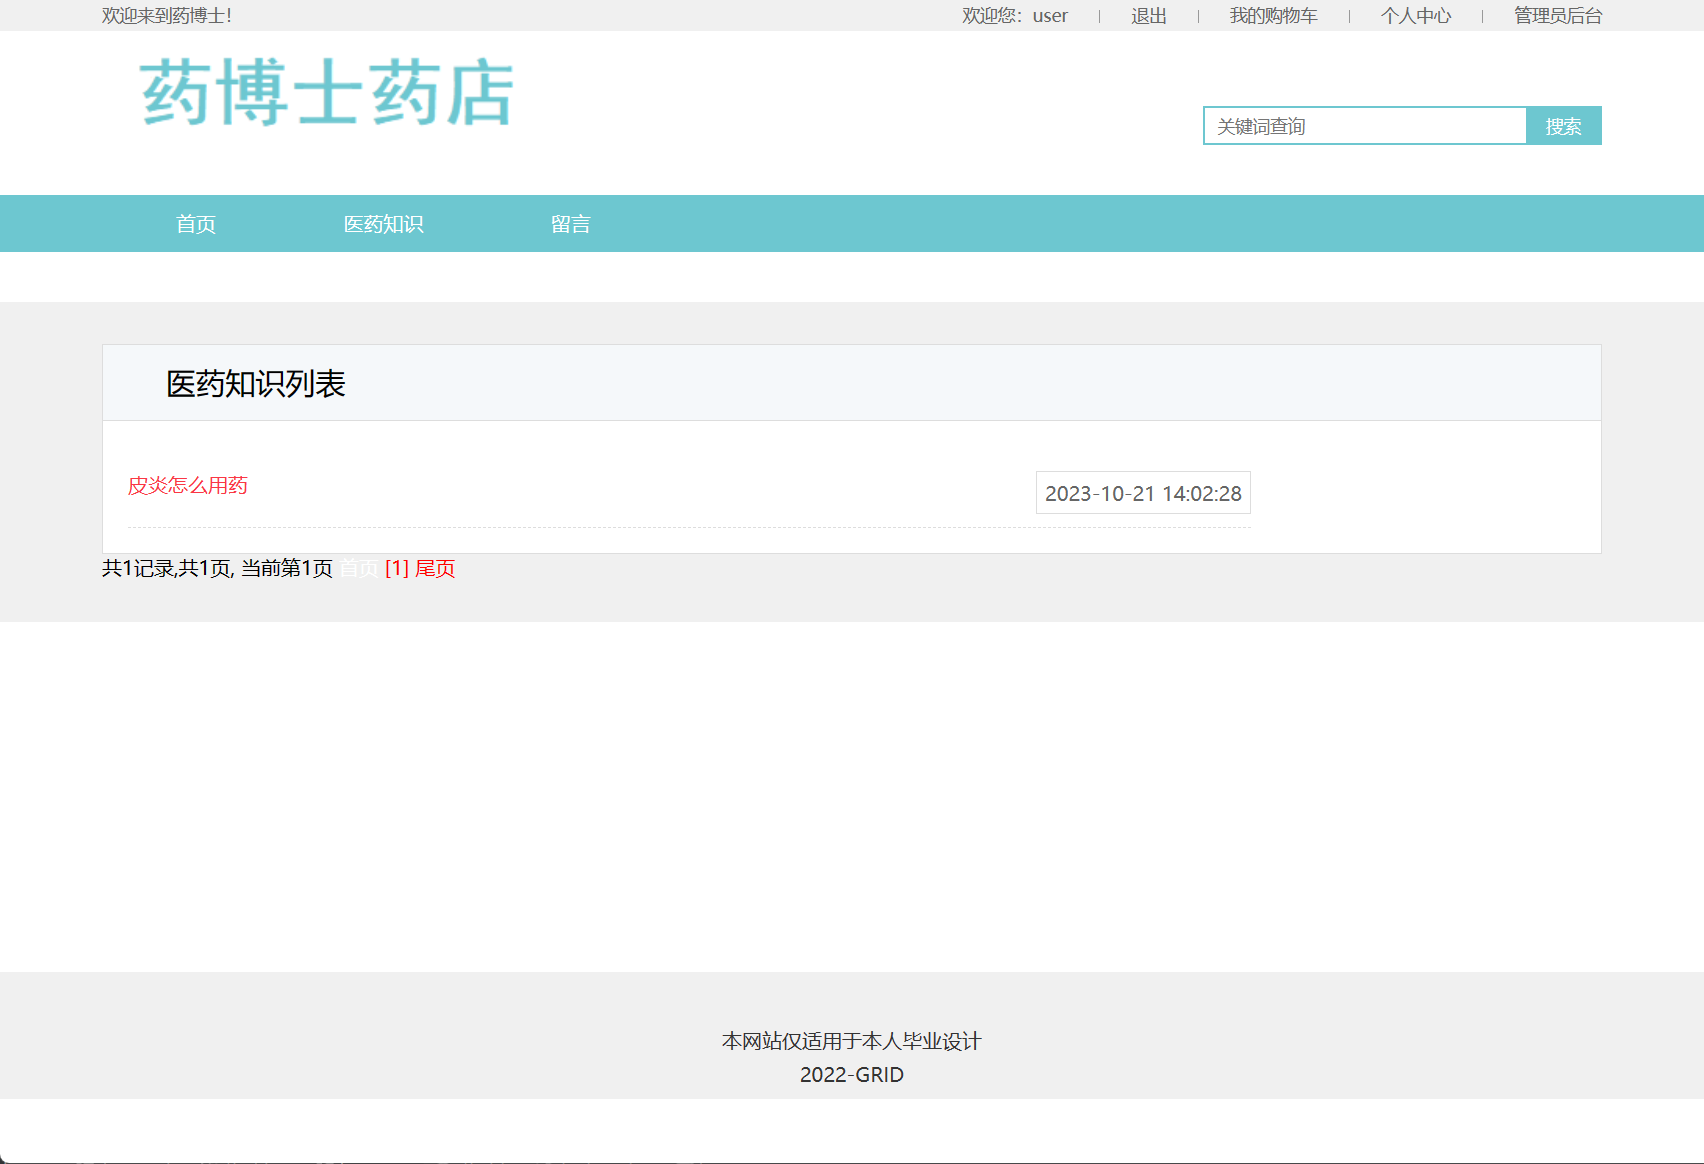The image size is (1704, 1164).
Task: Open 我的购物车 shopping cart
Action: tap(1272, 15)
